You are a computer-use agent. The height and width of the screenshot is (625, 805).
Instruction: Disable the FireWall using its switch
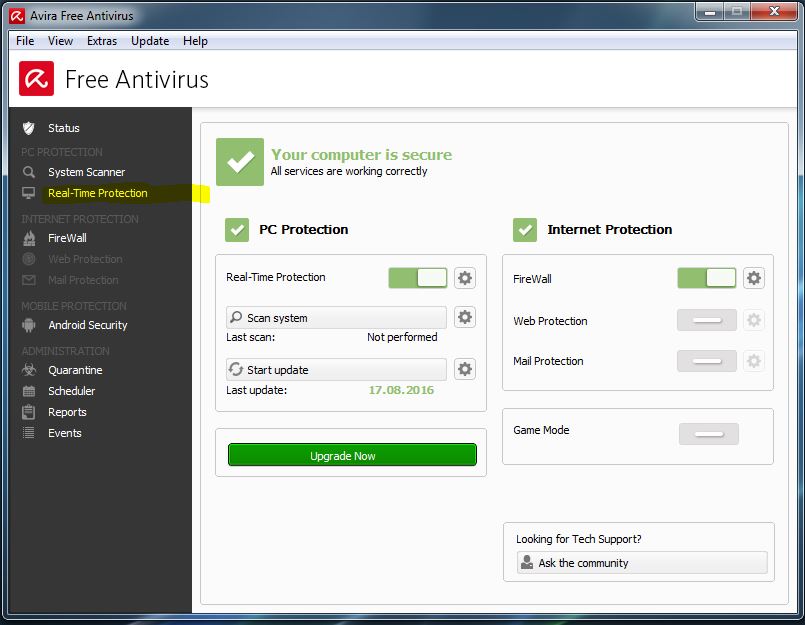[x=706, y=278]
